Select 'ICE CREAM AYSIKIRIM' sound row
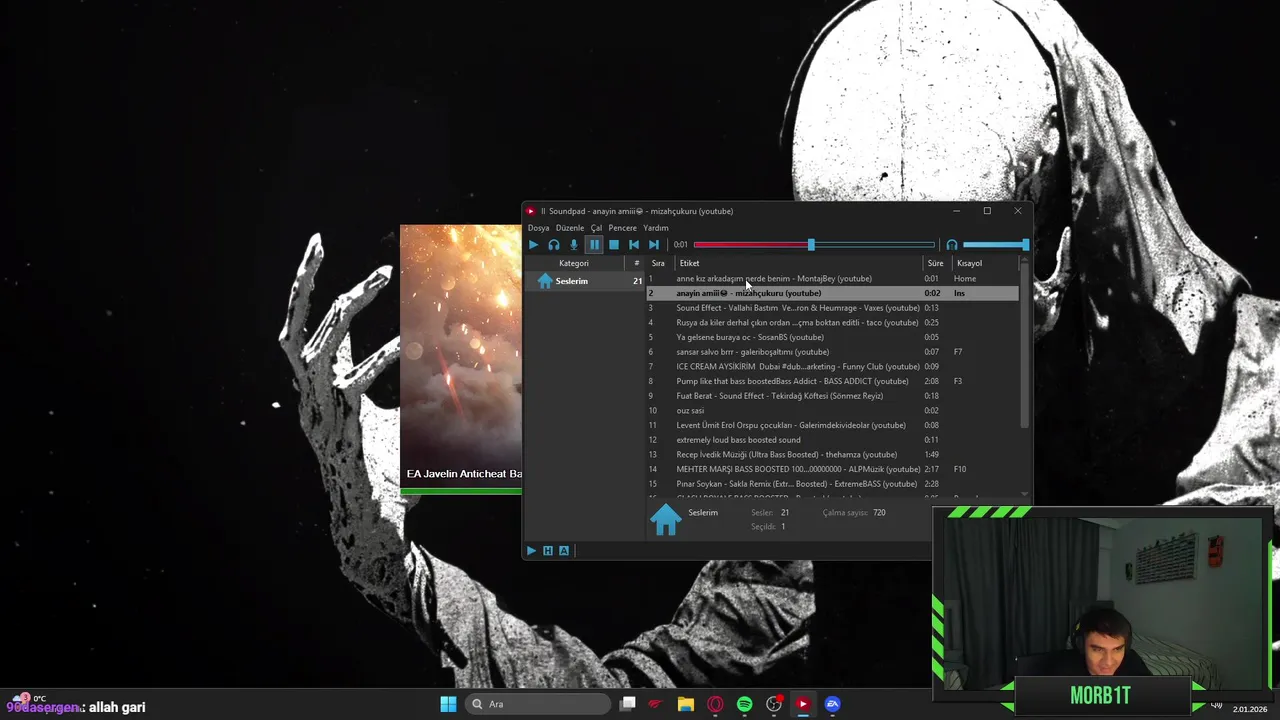1280x720 pixels. [x=832, y=367]
